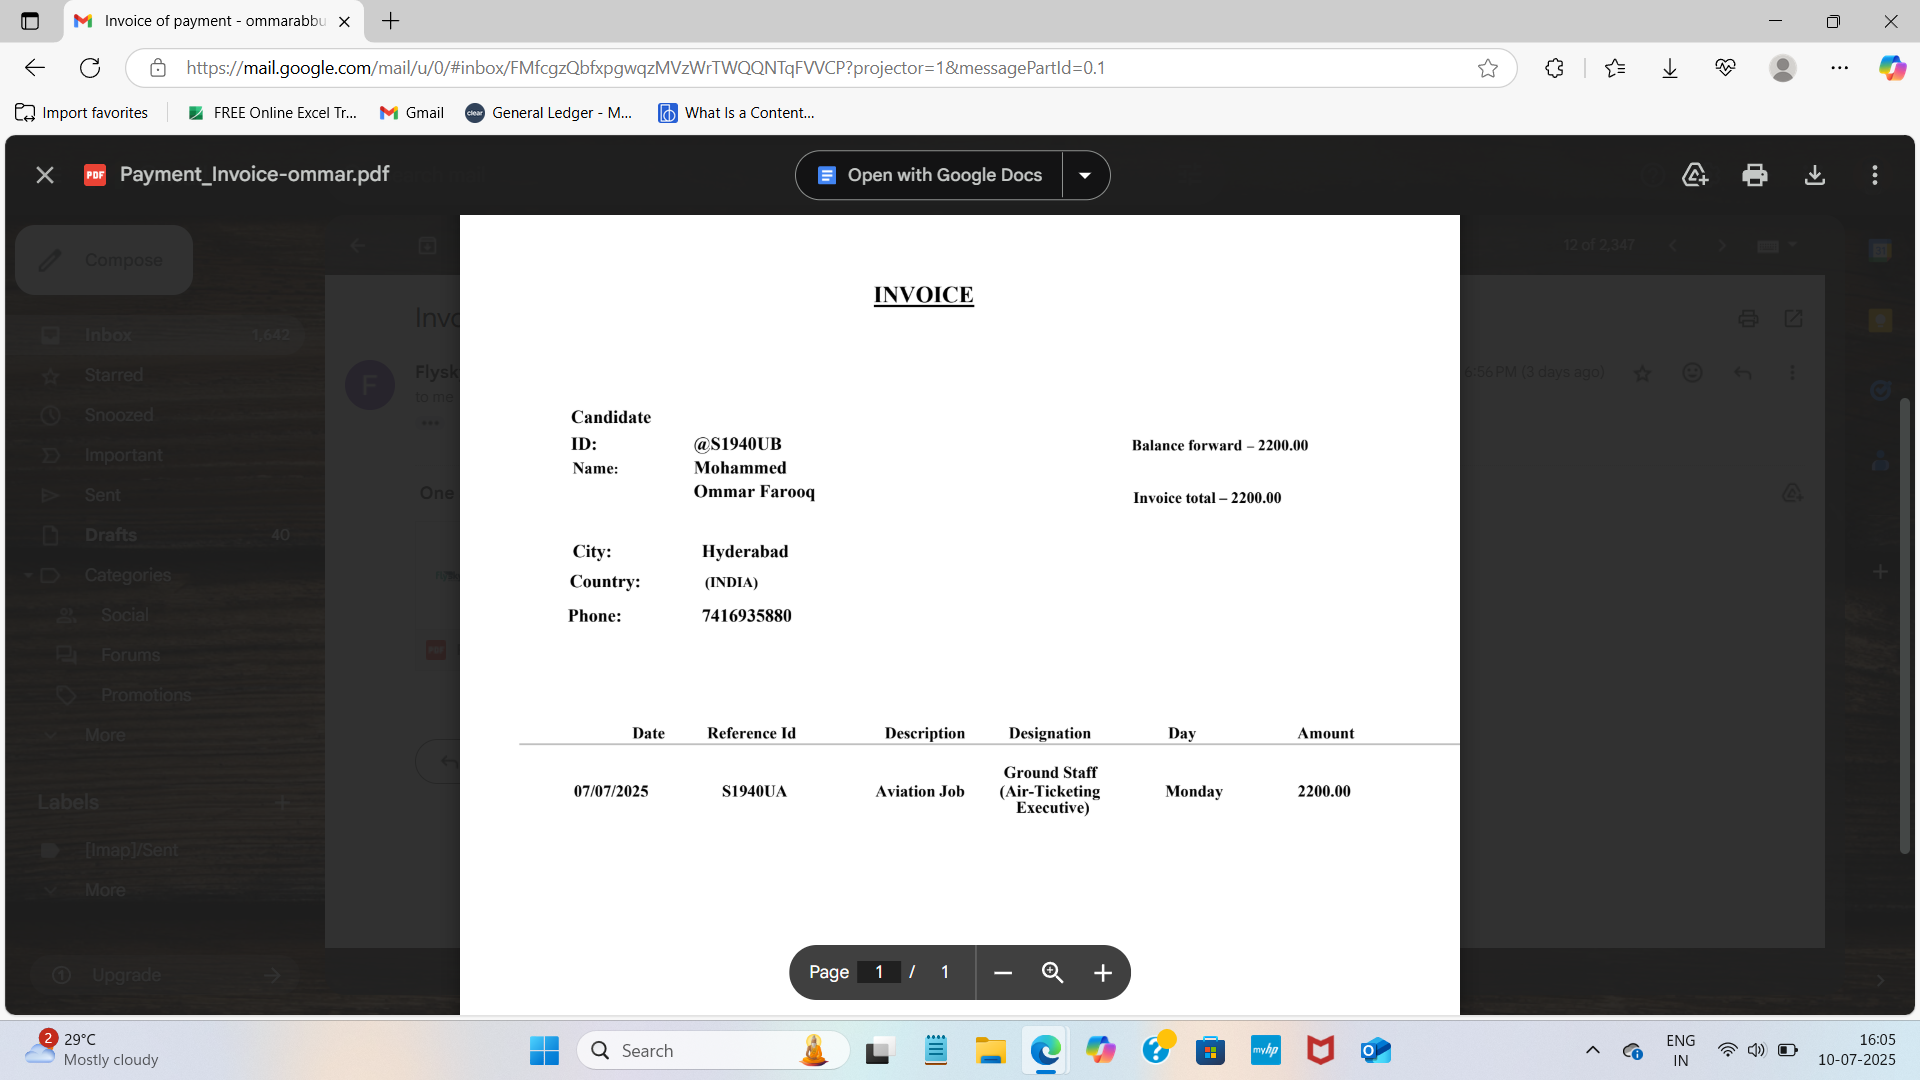The height and width of the screenshot is (1080, 1920).
Task: Show hidden system tray icons chevron
Action: (x=1593, y=1050)
